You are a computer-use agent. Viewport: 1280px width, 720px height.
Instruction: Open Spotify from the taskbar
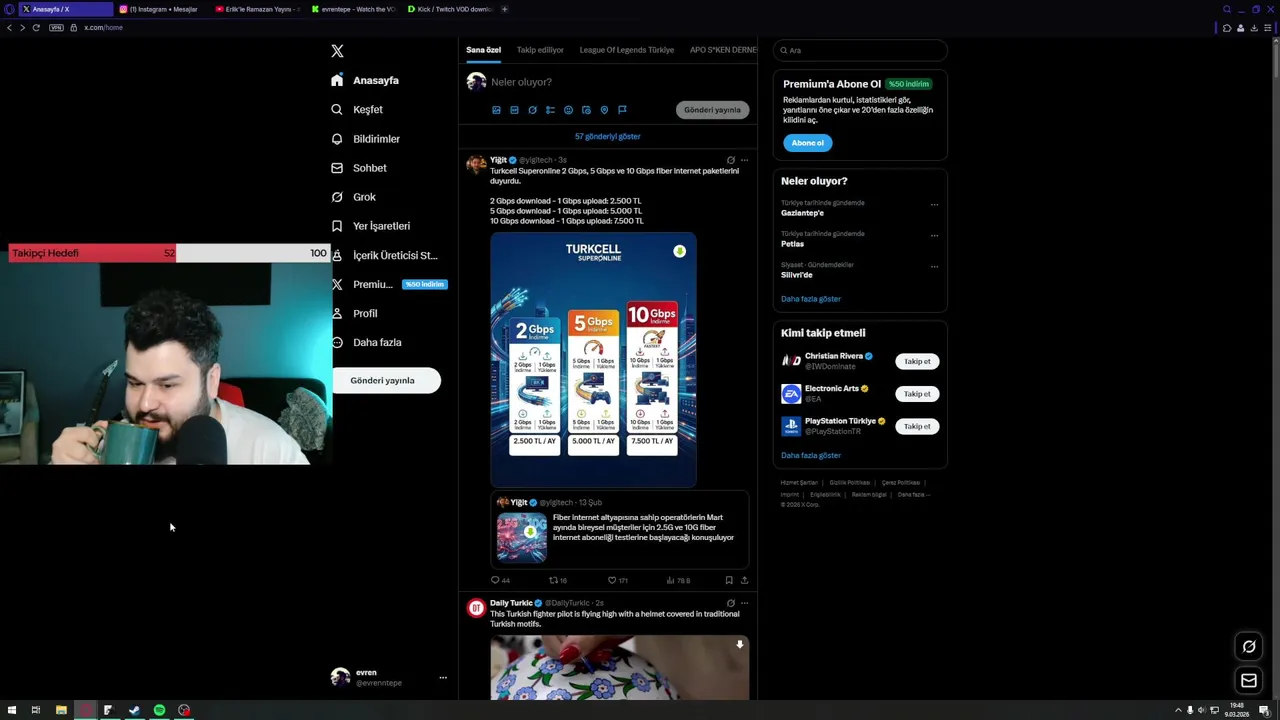pyautogui.click(x=159, y=710)
